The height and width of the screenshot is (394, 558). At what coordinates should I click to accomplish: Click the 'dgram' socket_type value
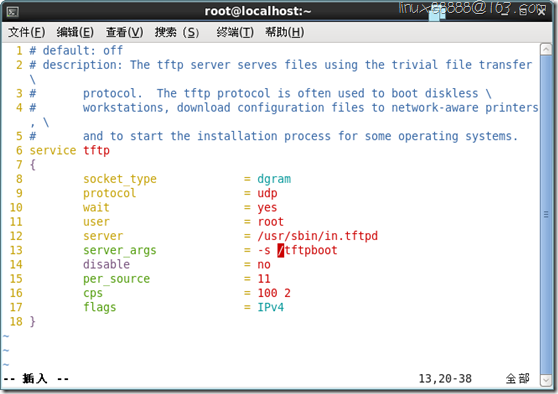274,179
